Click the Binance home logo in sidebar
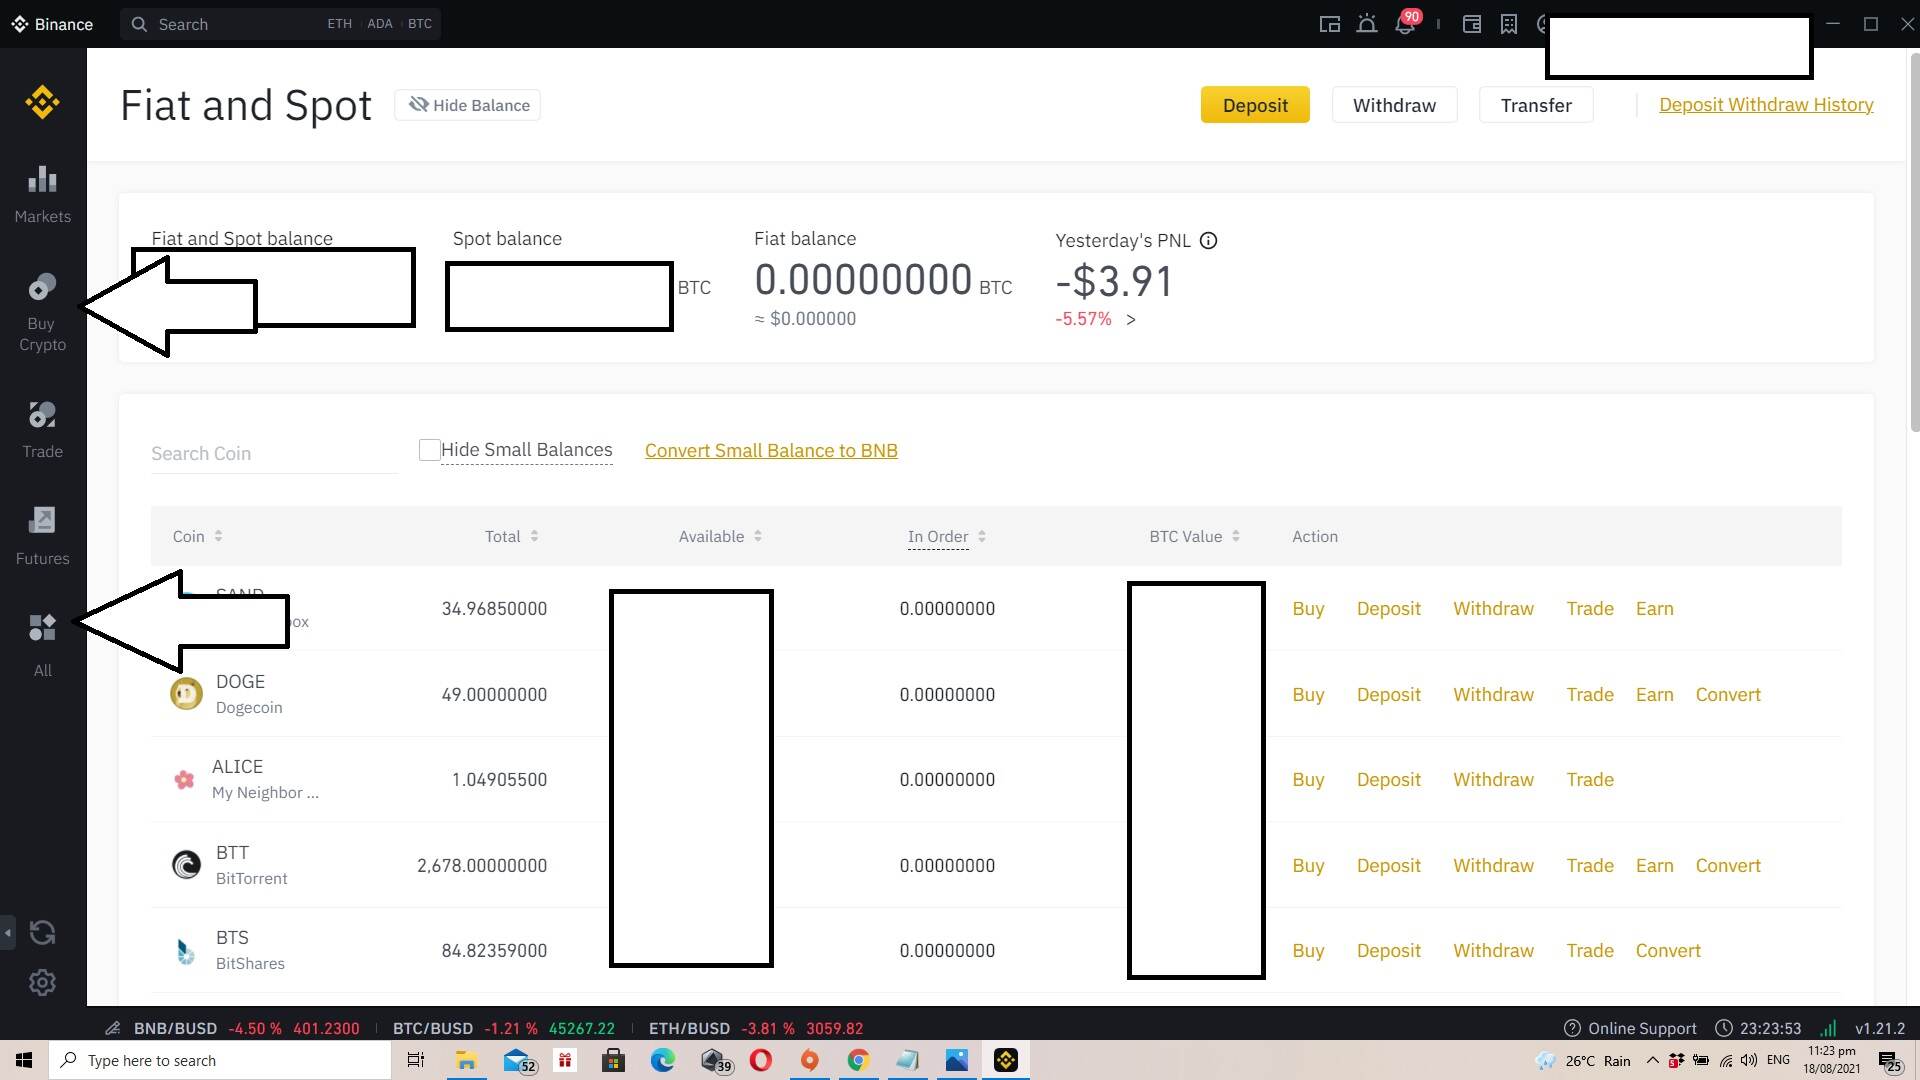Screen dimensions: 1920x1080 (x=42, y=102)
